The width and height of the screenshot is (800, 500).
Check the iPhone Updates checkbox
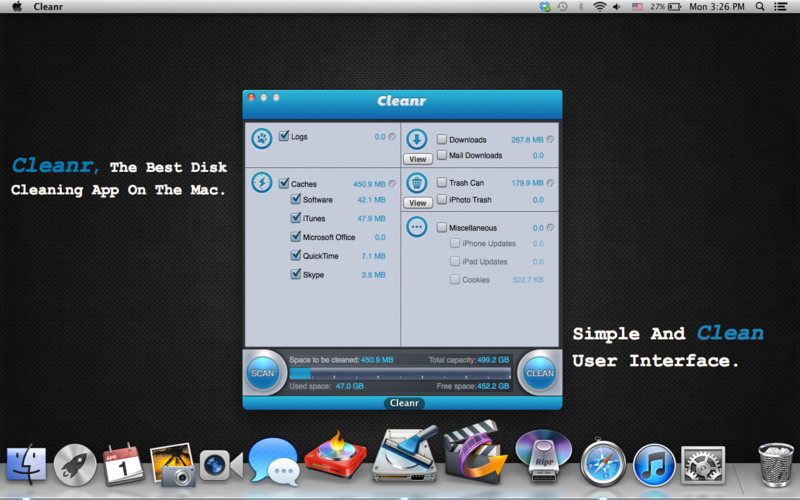click(455, 243)
